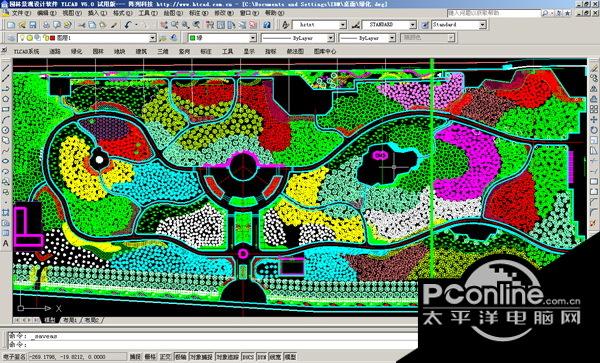The image size is (600, 363).
Task: Select the Polygon tool in left toolbar
Action: pos(6,99)
